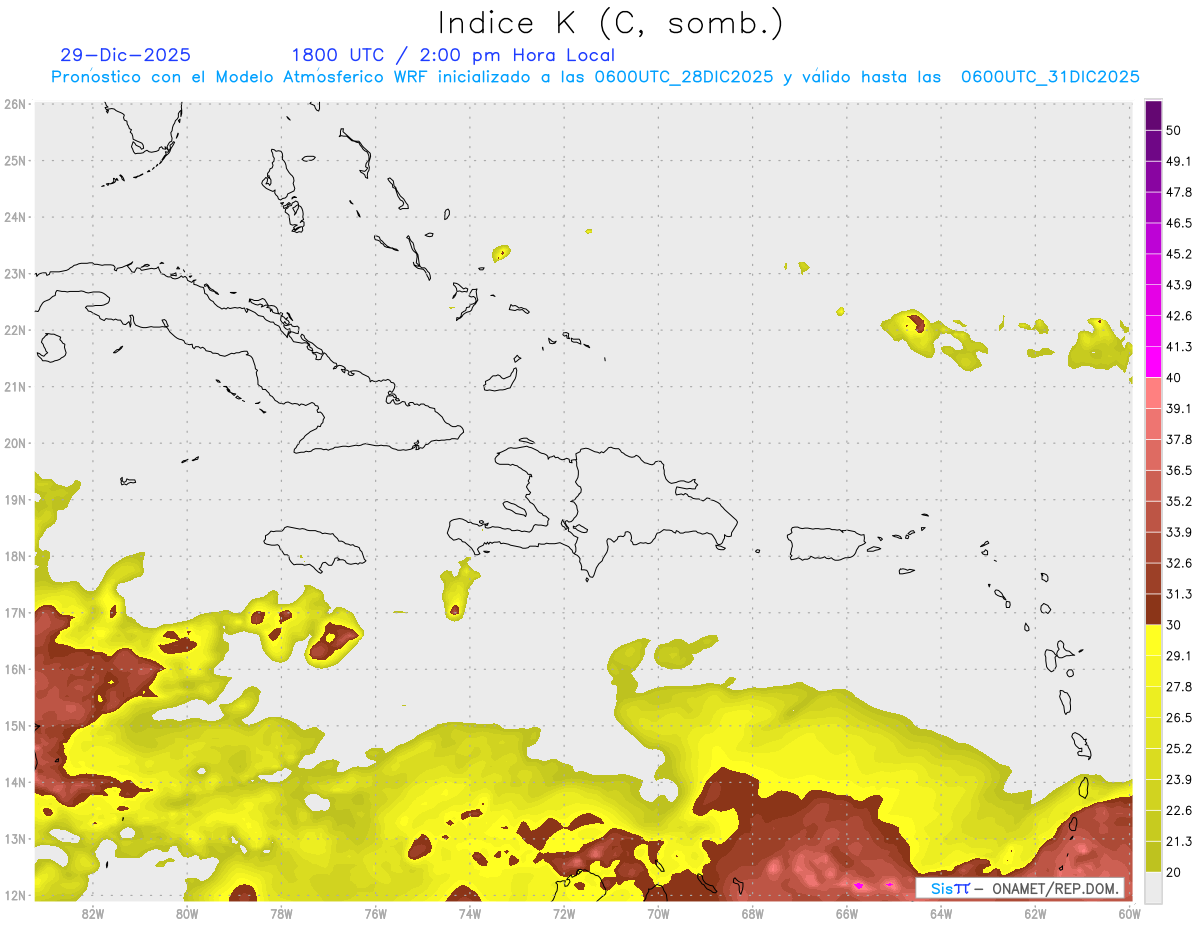Image resolution: width=1200 pixels, height=927 pixels.
Task: Click the '26N' latitude label
Action: point(15,104)
